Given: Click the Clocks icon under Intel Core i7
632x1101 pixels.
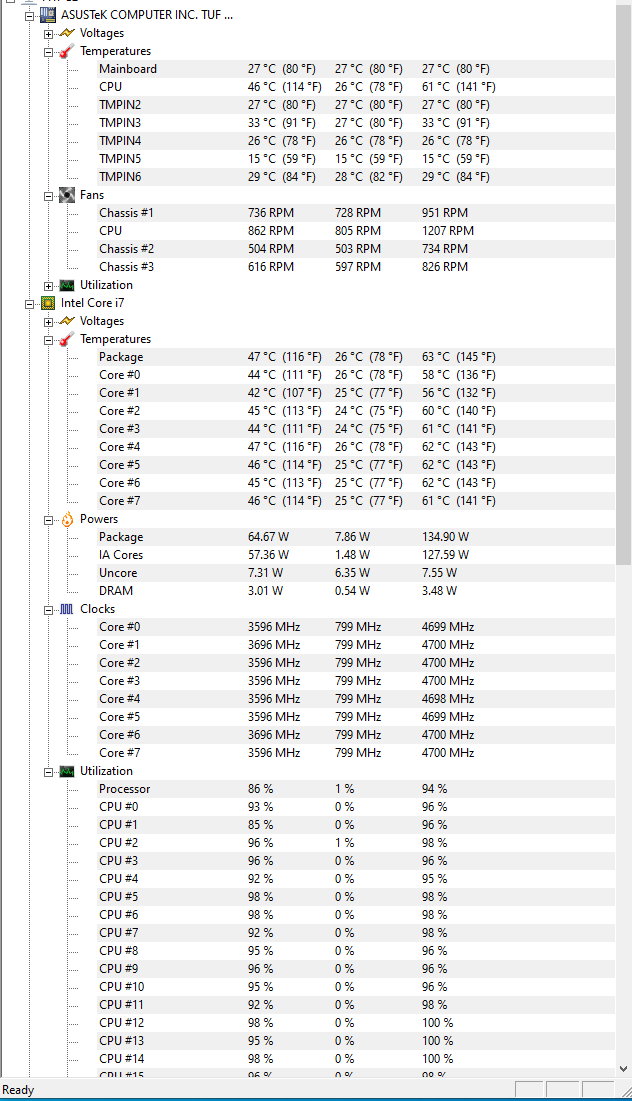Looking at the screenshot, I should (66, 608).
